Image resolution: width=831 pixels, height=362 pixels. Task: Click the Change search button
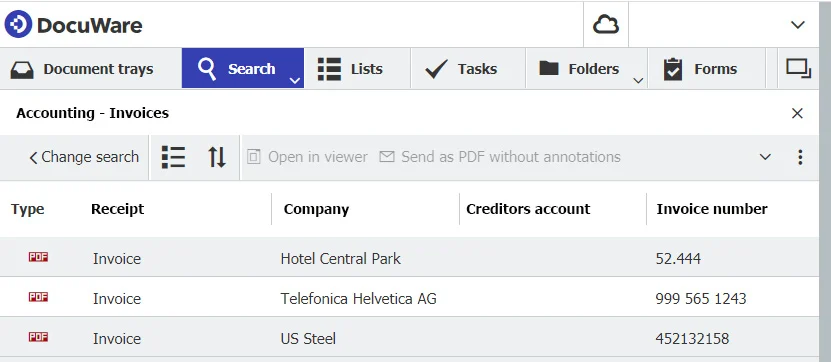point(84,157)
